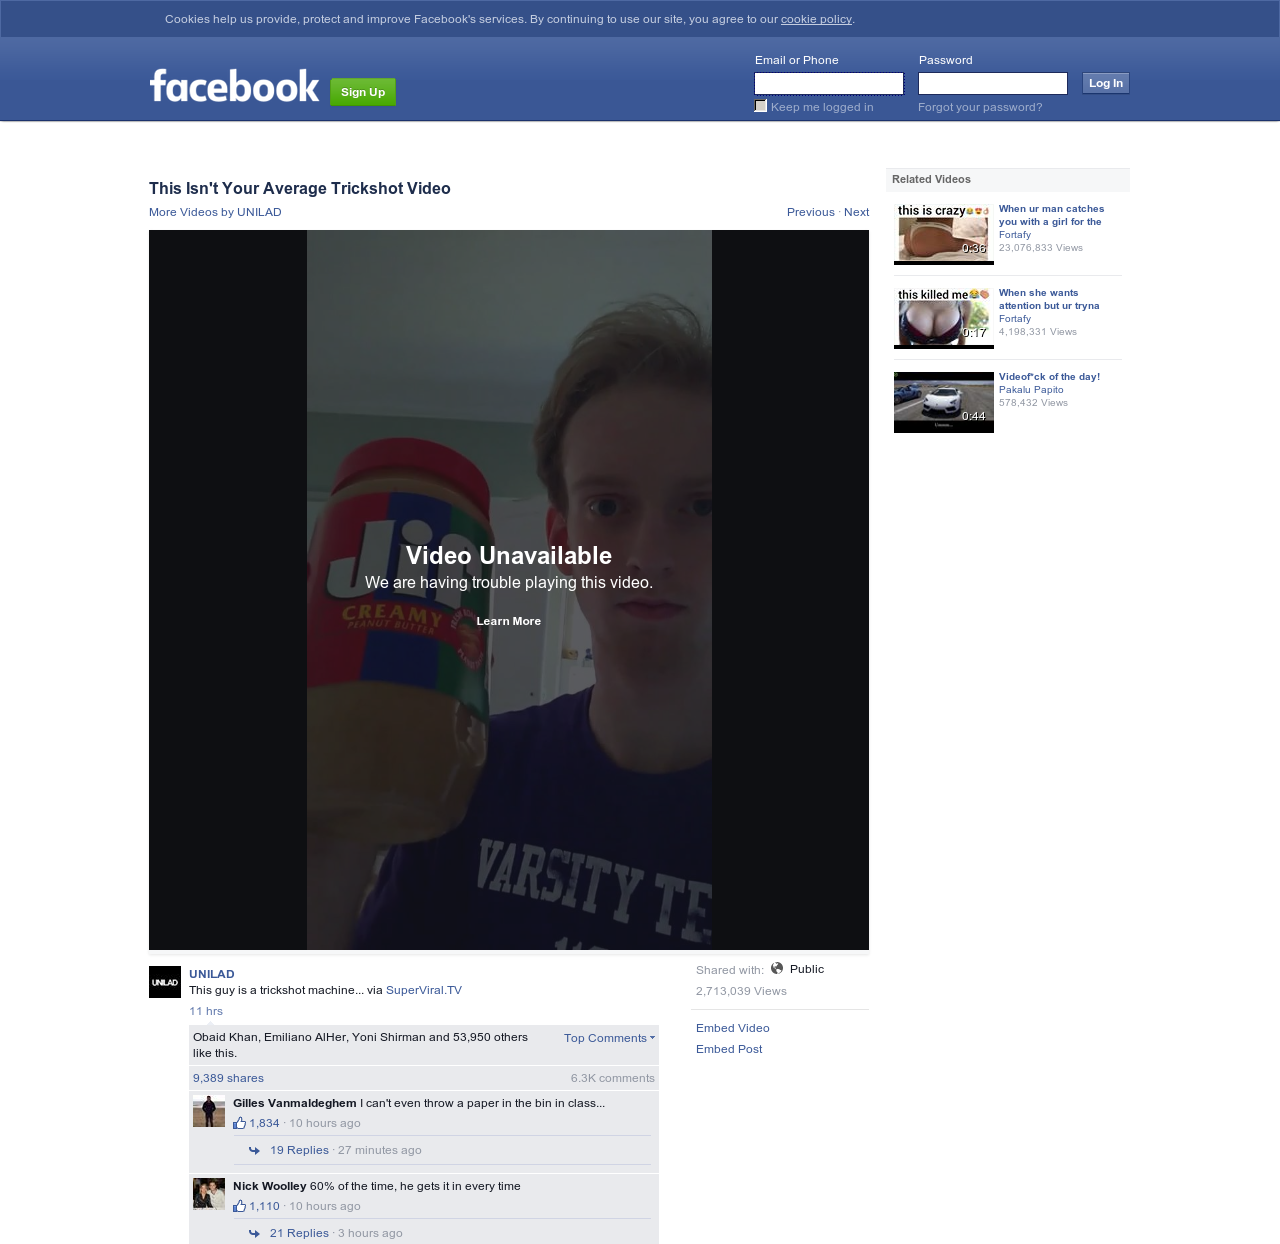Open Fortafy link under 4,198,331 views video
Image resolution: width=1280 pixels, height=1244 pixels.
tap(1015, 319)
